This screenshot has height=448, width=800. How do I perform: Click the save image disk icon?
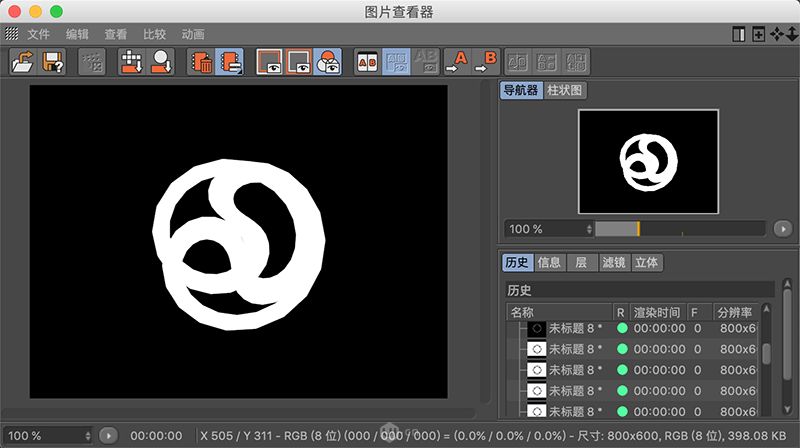click(53, 63)
